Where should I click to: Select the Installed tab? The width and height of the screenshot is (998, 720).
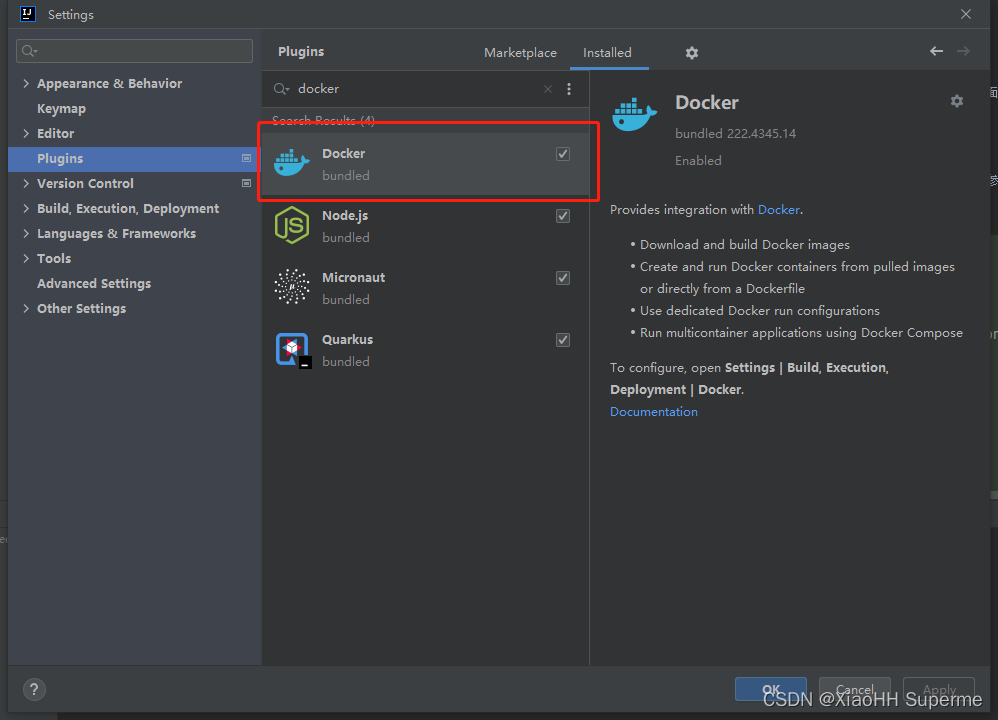pos(609,52)
